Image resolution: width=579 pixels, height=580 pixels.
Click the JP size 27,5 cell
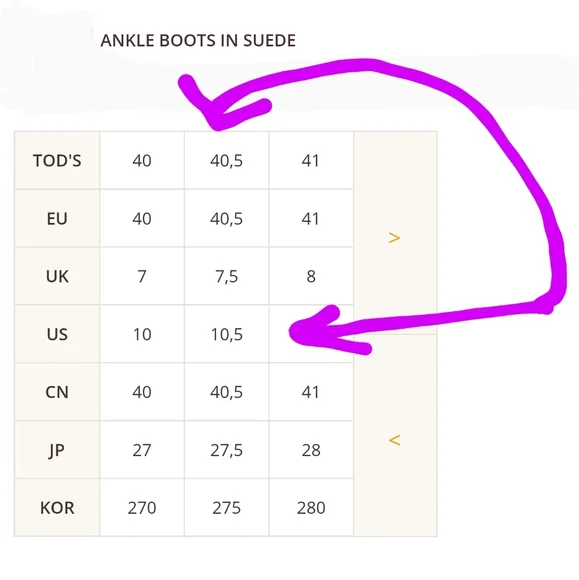[226, 450]
